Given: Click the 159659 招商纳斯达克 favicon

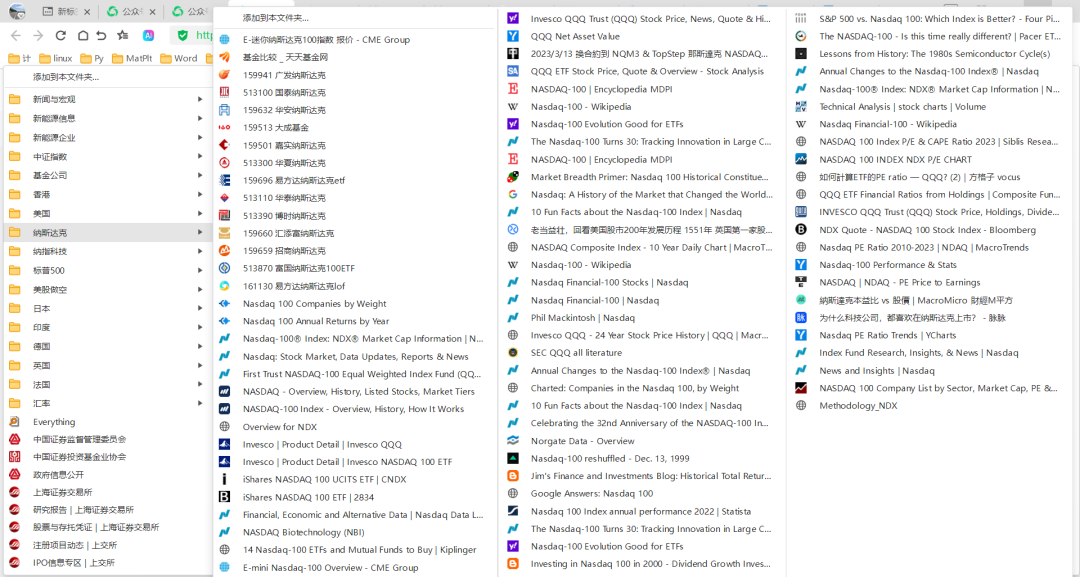Looking at the screenshot, I should pos(225,251).
